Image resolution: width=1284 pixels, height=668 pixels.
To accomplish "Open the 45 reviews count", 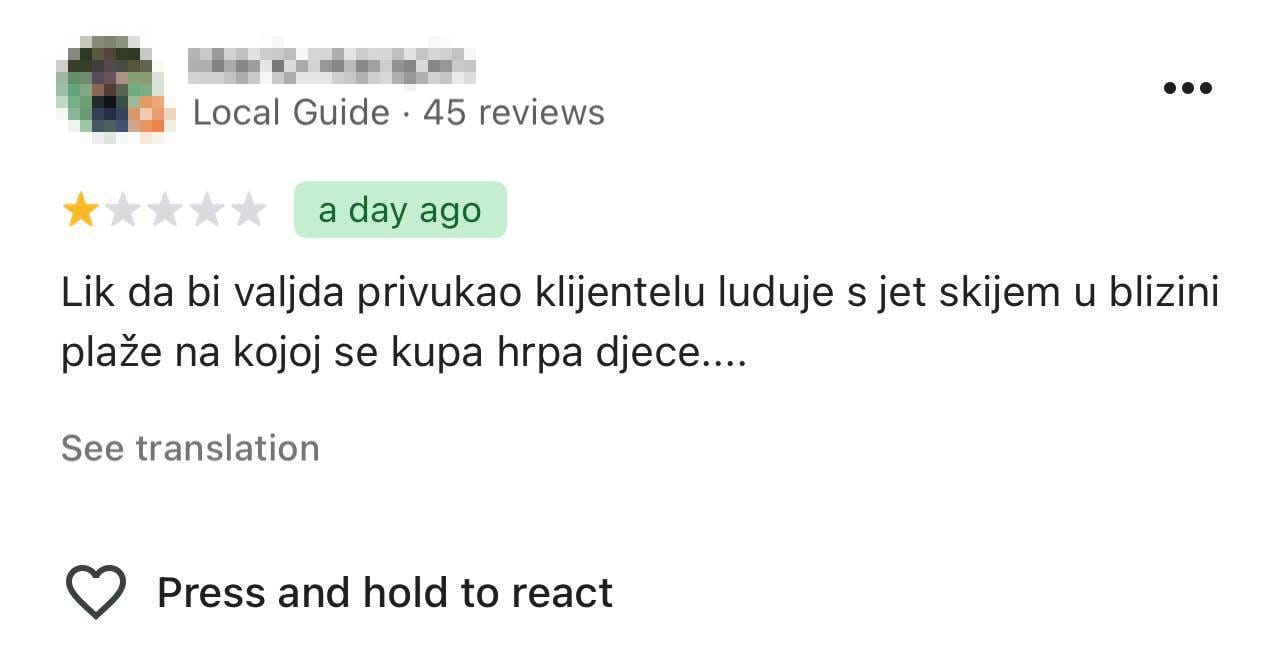I will tap(514, 112).
